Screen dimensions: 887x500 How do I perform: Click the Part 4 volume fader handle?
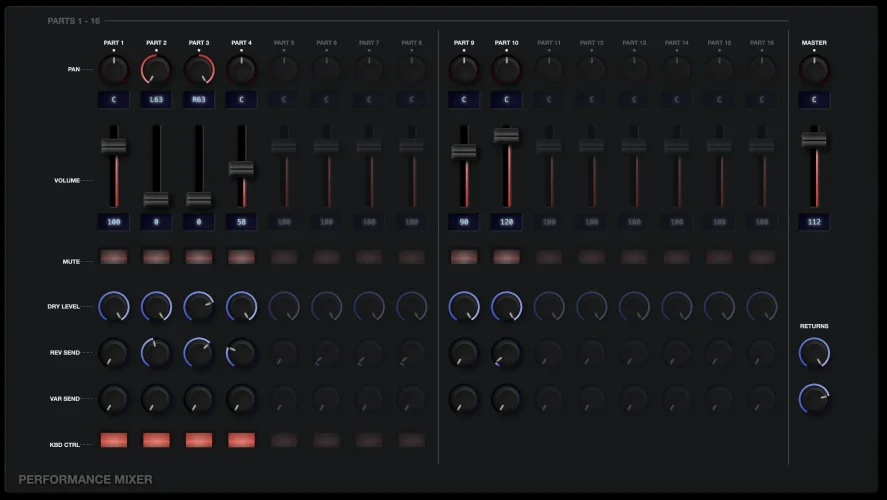click(241, 169)
